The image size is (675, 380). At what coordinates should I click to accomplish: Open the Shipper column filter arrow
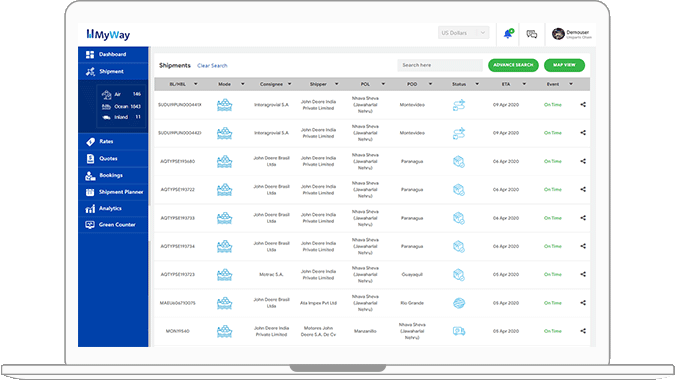point(336,84)
